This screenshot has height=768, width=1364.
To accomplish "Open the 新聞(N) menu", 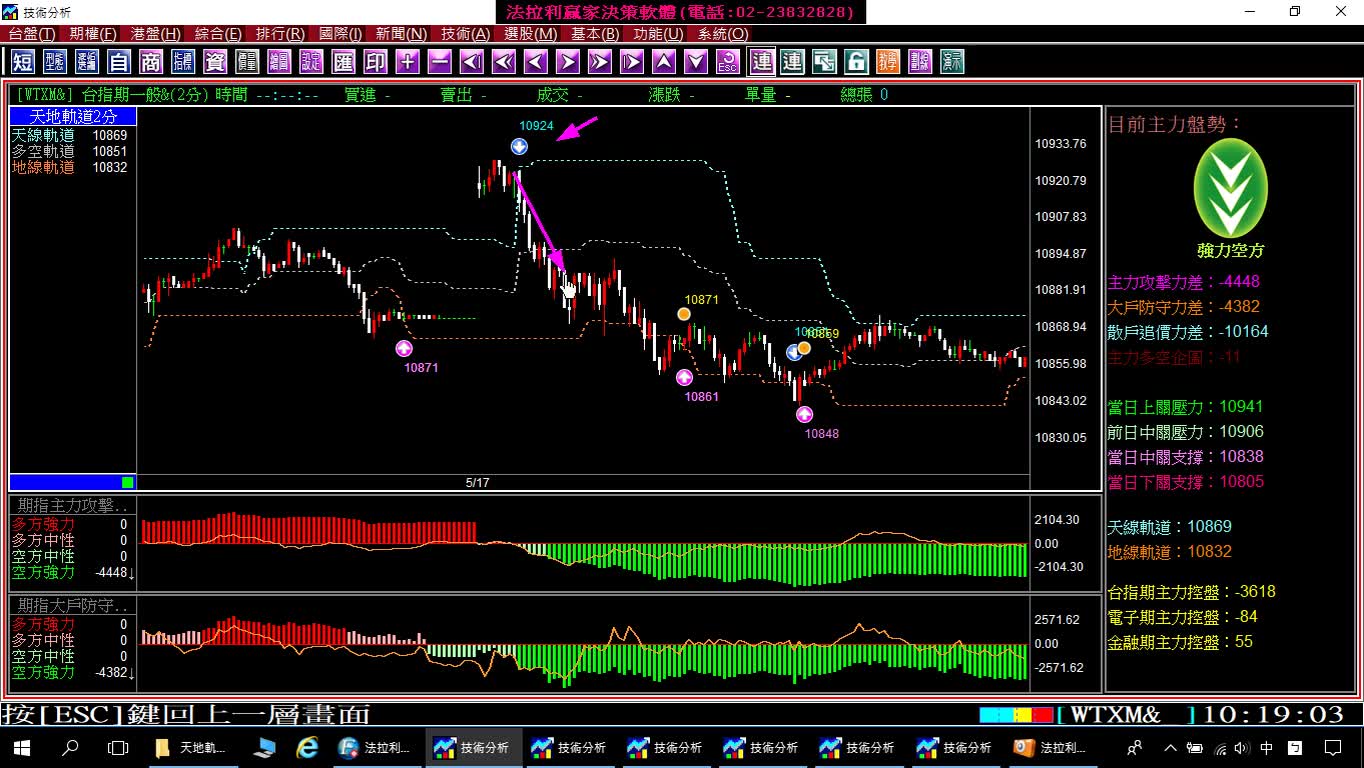I will point(402,34).
